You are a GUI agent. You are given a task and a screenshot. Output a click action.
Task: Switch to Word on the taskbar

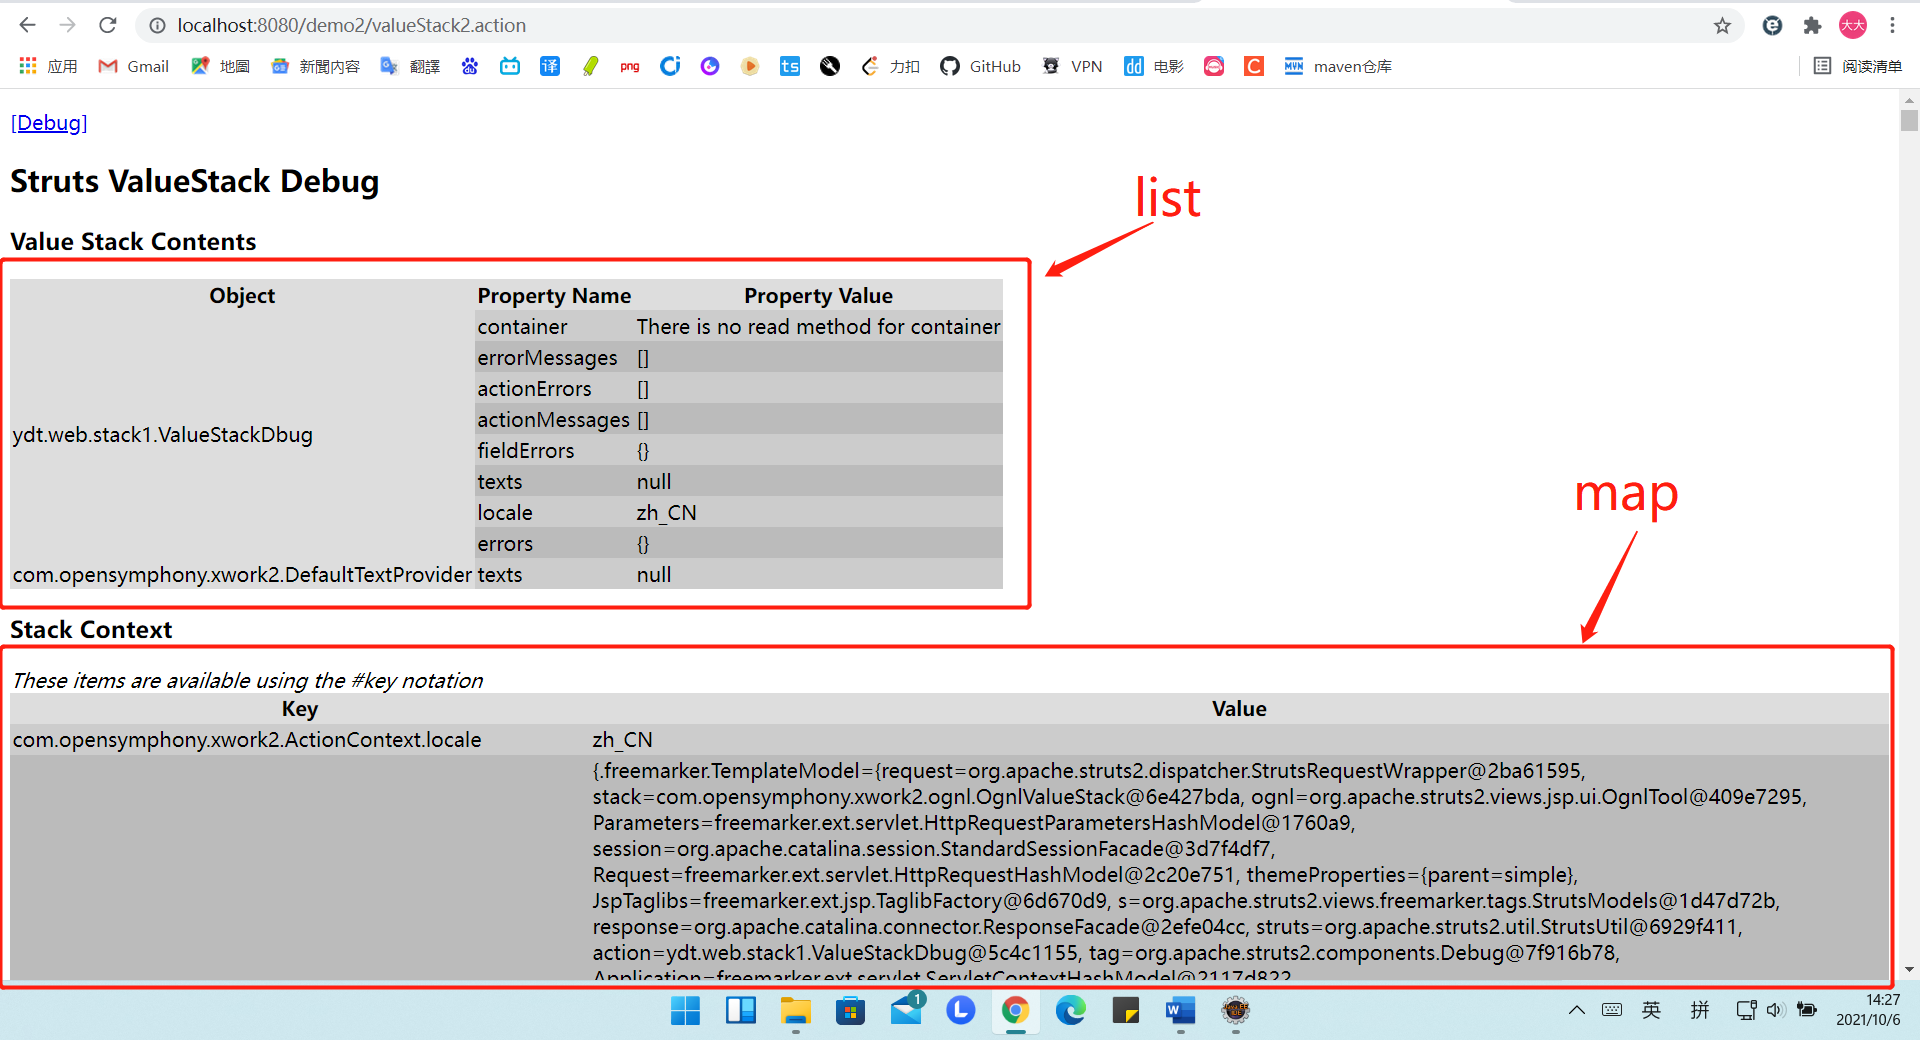1181,1011
